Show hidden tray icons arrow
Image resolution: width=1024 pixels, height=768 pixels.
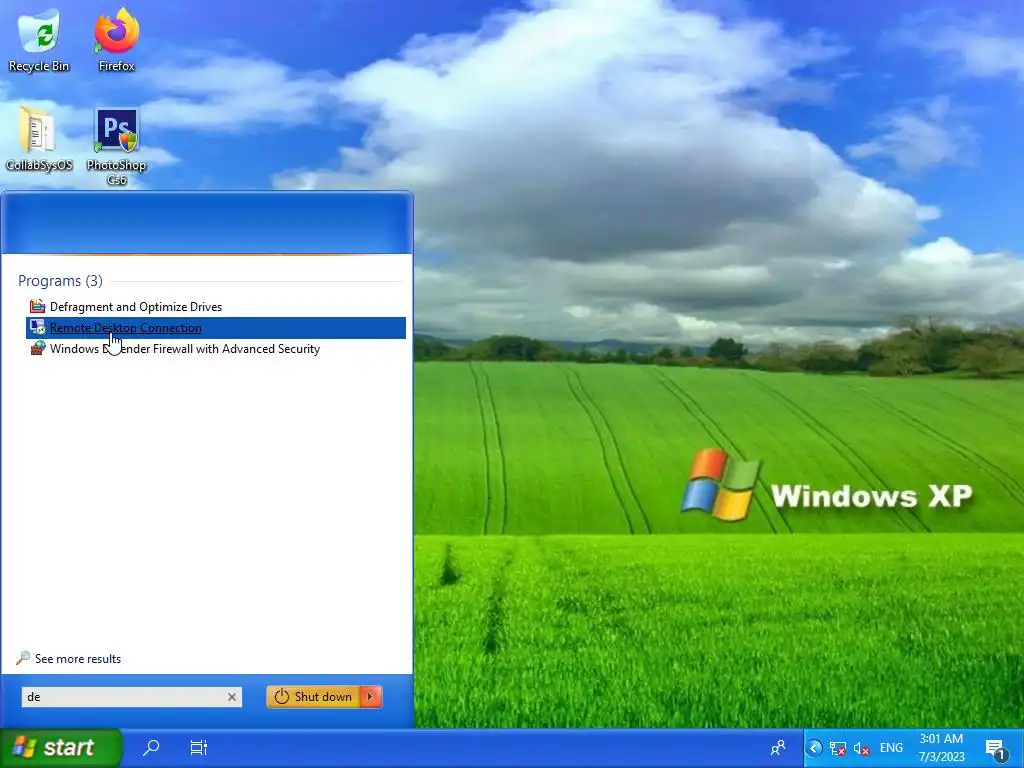pyautogui.click(x=814, y=748)
